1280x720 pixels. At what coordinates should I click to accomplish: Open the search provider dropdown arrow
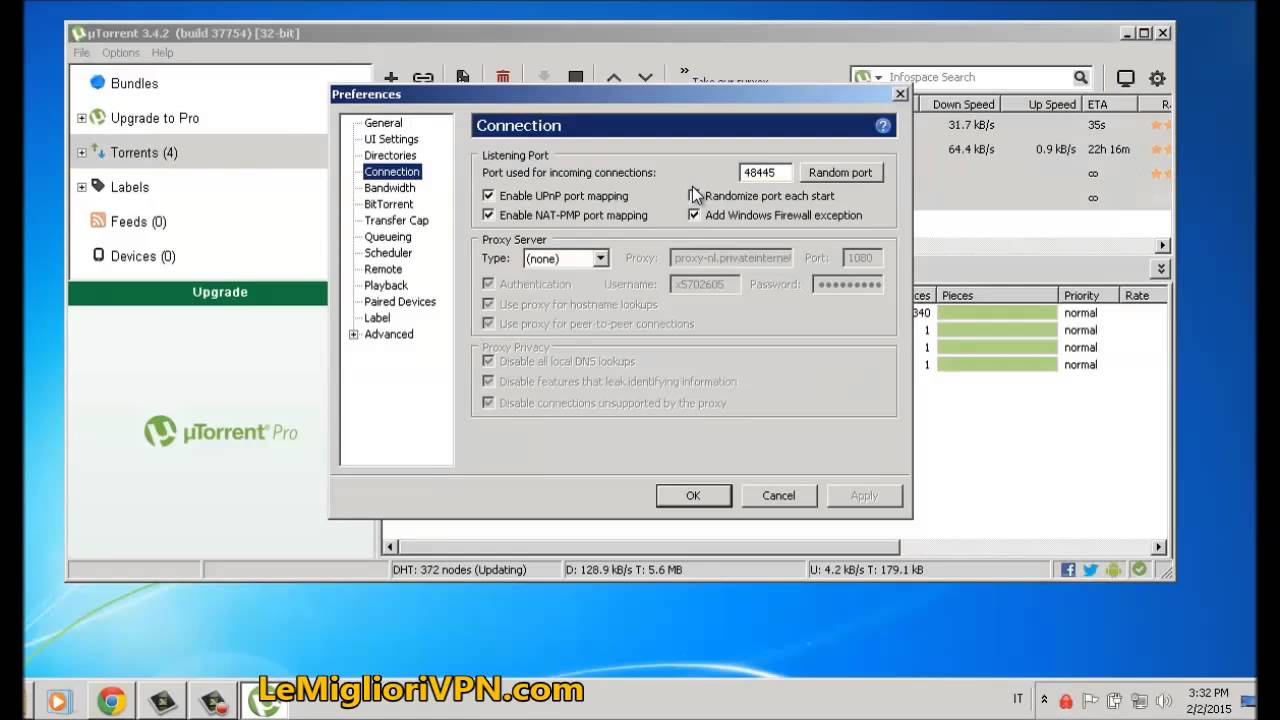pos(879,77)
